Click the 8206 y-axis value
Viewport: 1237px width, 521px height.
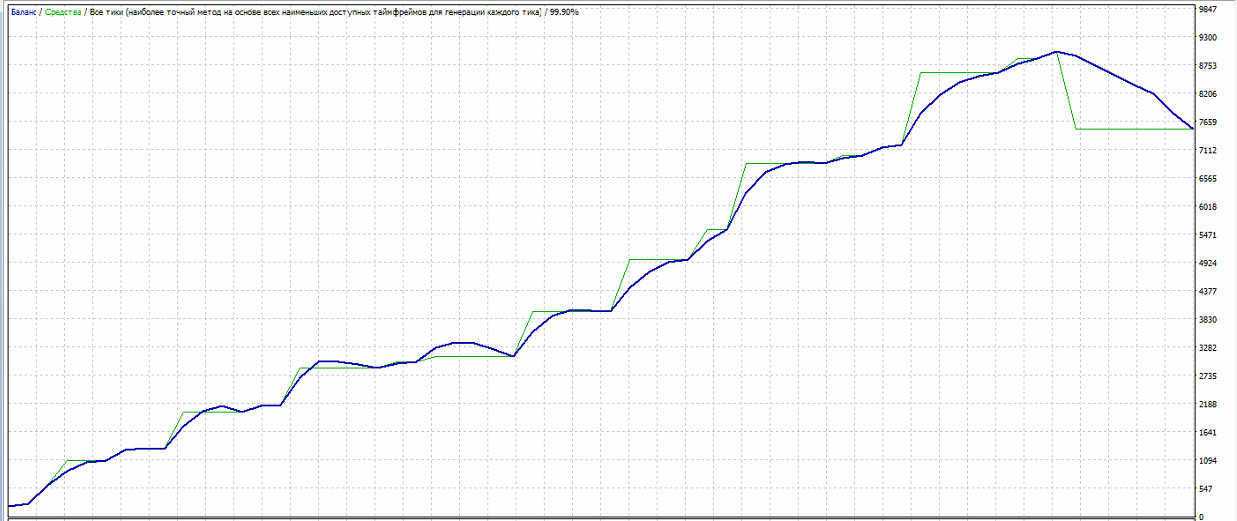point(1207,94)
